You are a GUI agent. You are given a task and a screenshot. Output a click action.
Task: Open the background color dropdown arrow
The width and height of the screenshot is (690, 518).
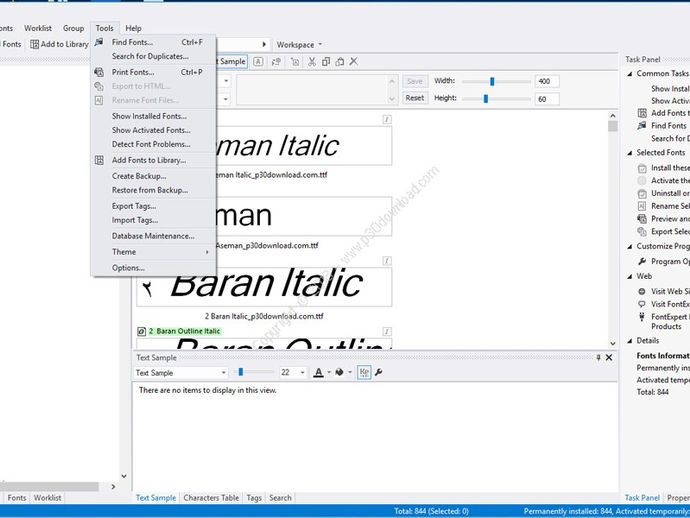point(350,372)
